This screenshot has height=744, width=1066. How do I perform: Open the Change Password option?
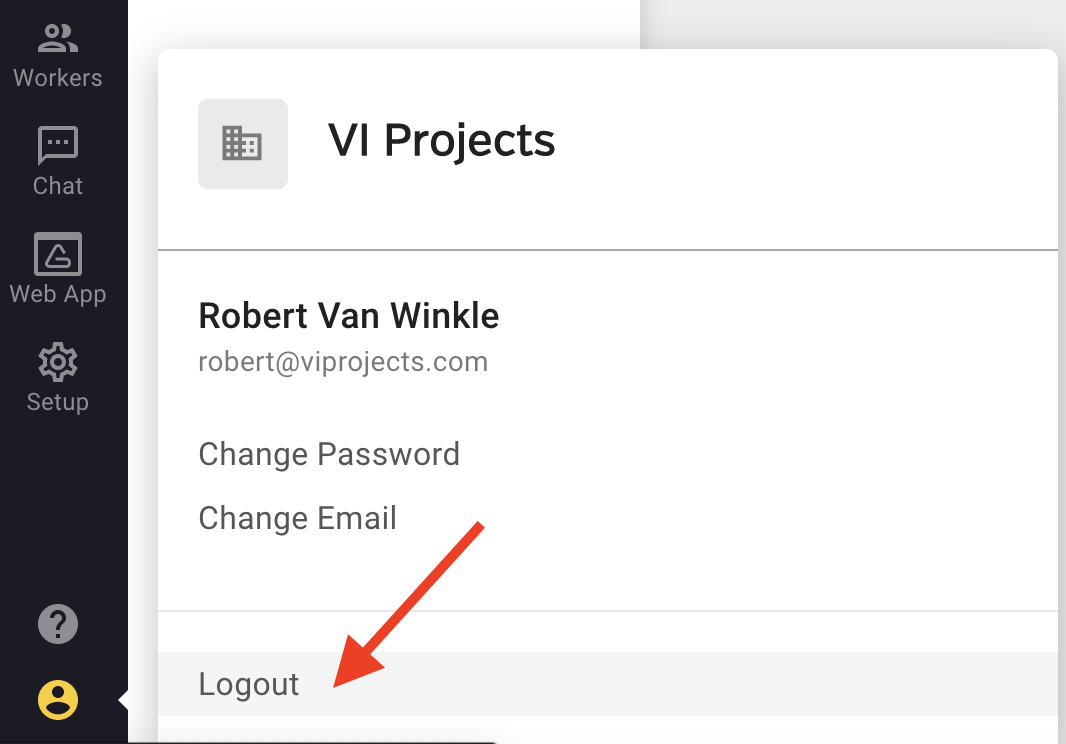(329, 454)
